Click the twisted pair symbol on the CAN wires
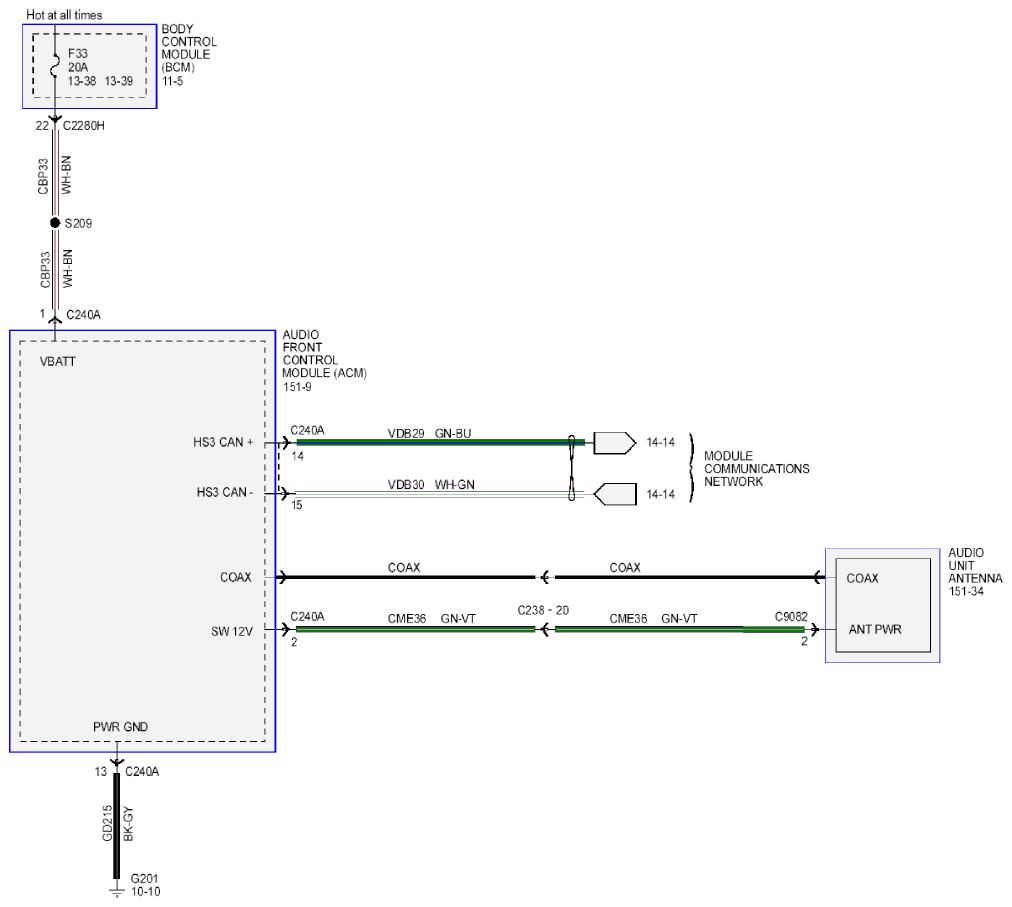 pos(572,468)
